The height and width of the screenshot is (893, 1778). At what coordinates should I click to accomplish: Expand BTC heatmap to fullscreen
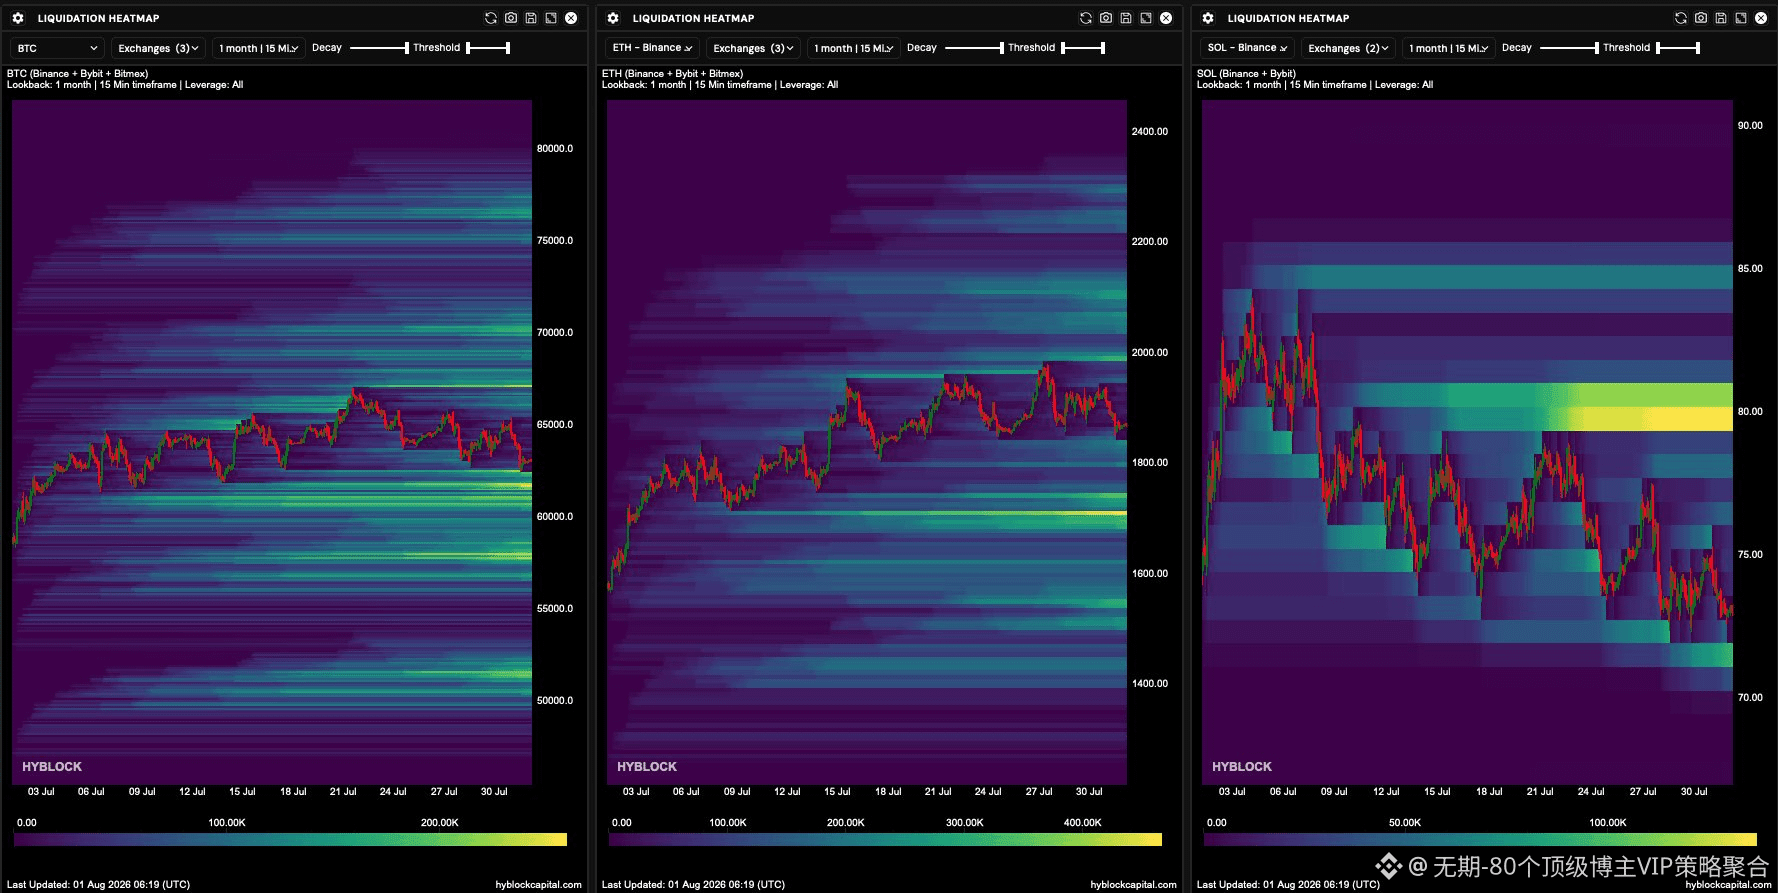coord(551,18)
